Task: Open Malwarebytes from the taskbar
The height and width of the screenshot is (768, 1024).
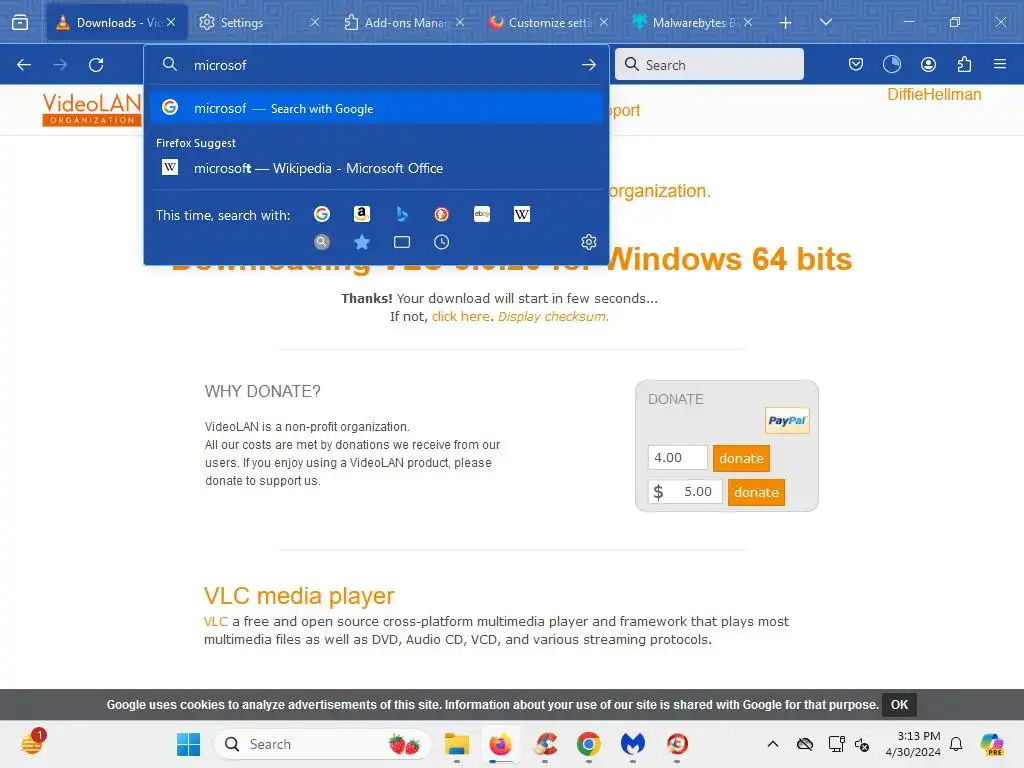Action: [x=632, y=744]
